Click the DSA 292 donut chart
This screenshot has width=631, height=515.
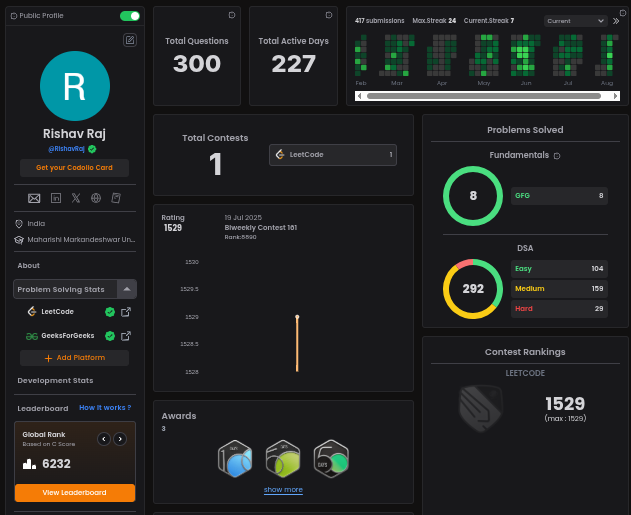pos(473,289)
